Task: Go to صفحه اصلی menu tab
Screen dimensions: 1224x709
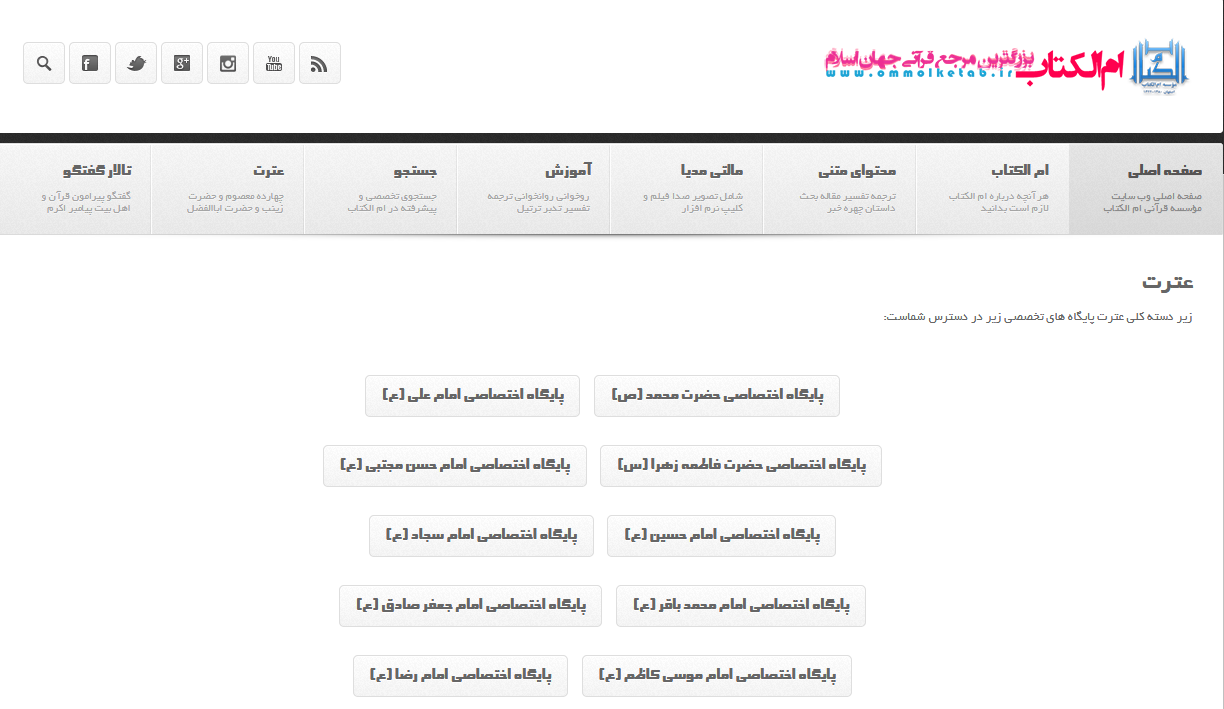Action: (x=1146, y=189)
